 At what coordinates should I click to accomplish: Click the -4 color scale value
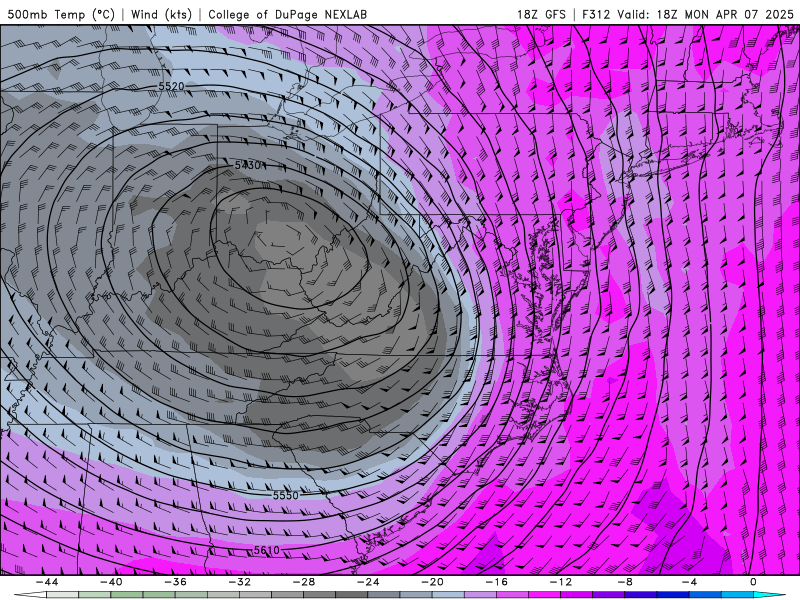tap(690, 582)
